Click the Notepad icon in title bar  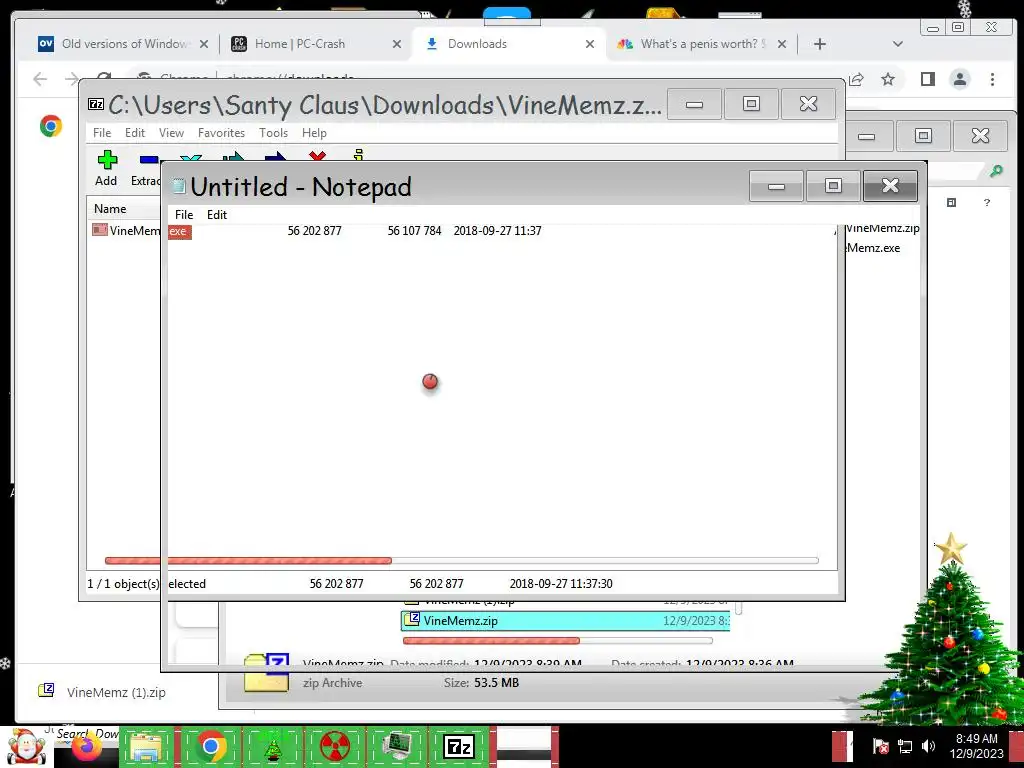(x=178, y=187)
